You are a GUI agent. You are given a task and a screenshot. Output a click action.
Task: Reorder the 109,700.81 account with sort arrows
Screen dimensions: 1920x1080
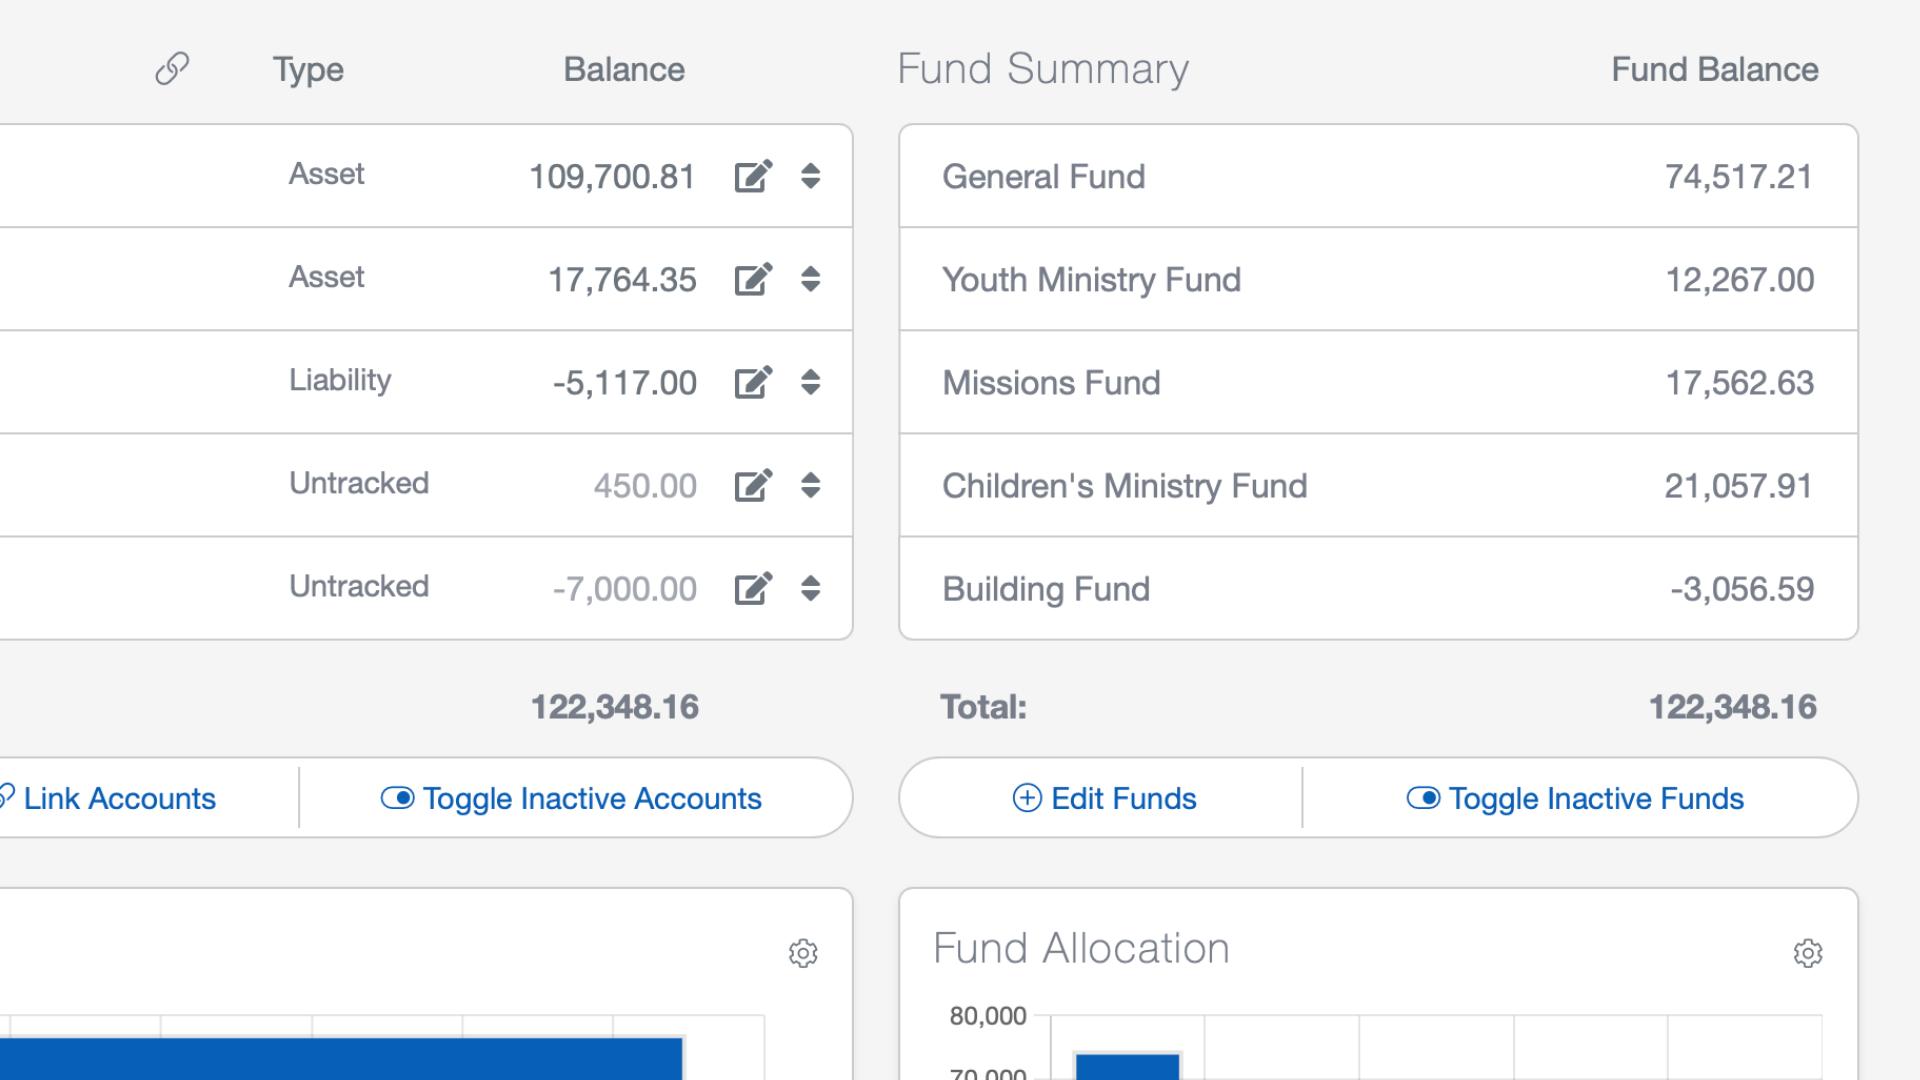[x=811, y=176]
